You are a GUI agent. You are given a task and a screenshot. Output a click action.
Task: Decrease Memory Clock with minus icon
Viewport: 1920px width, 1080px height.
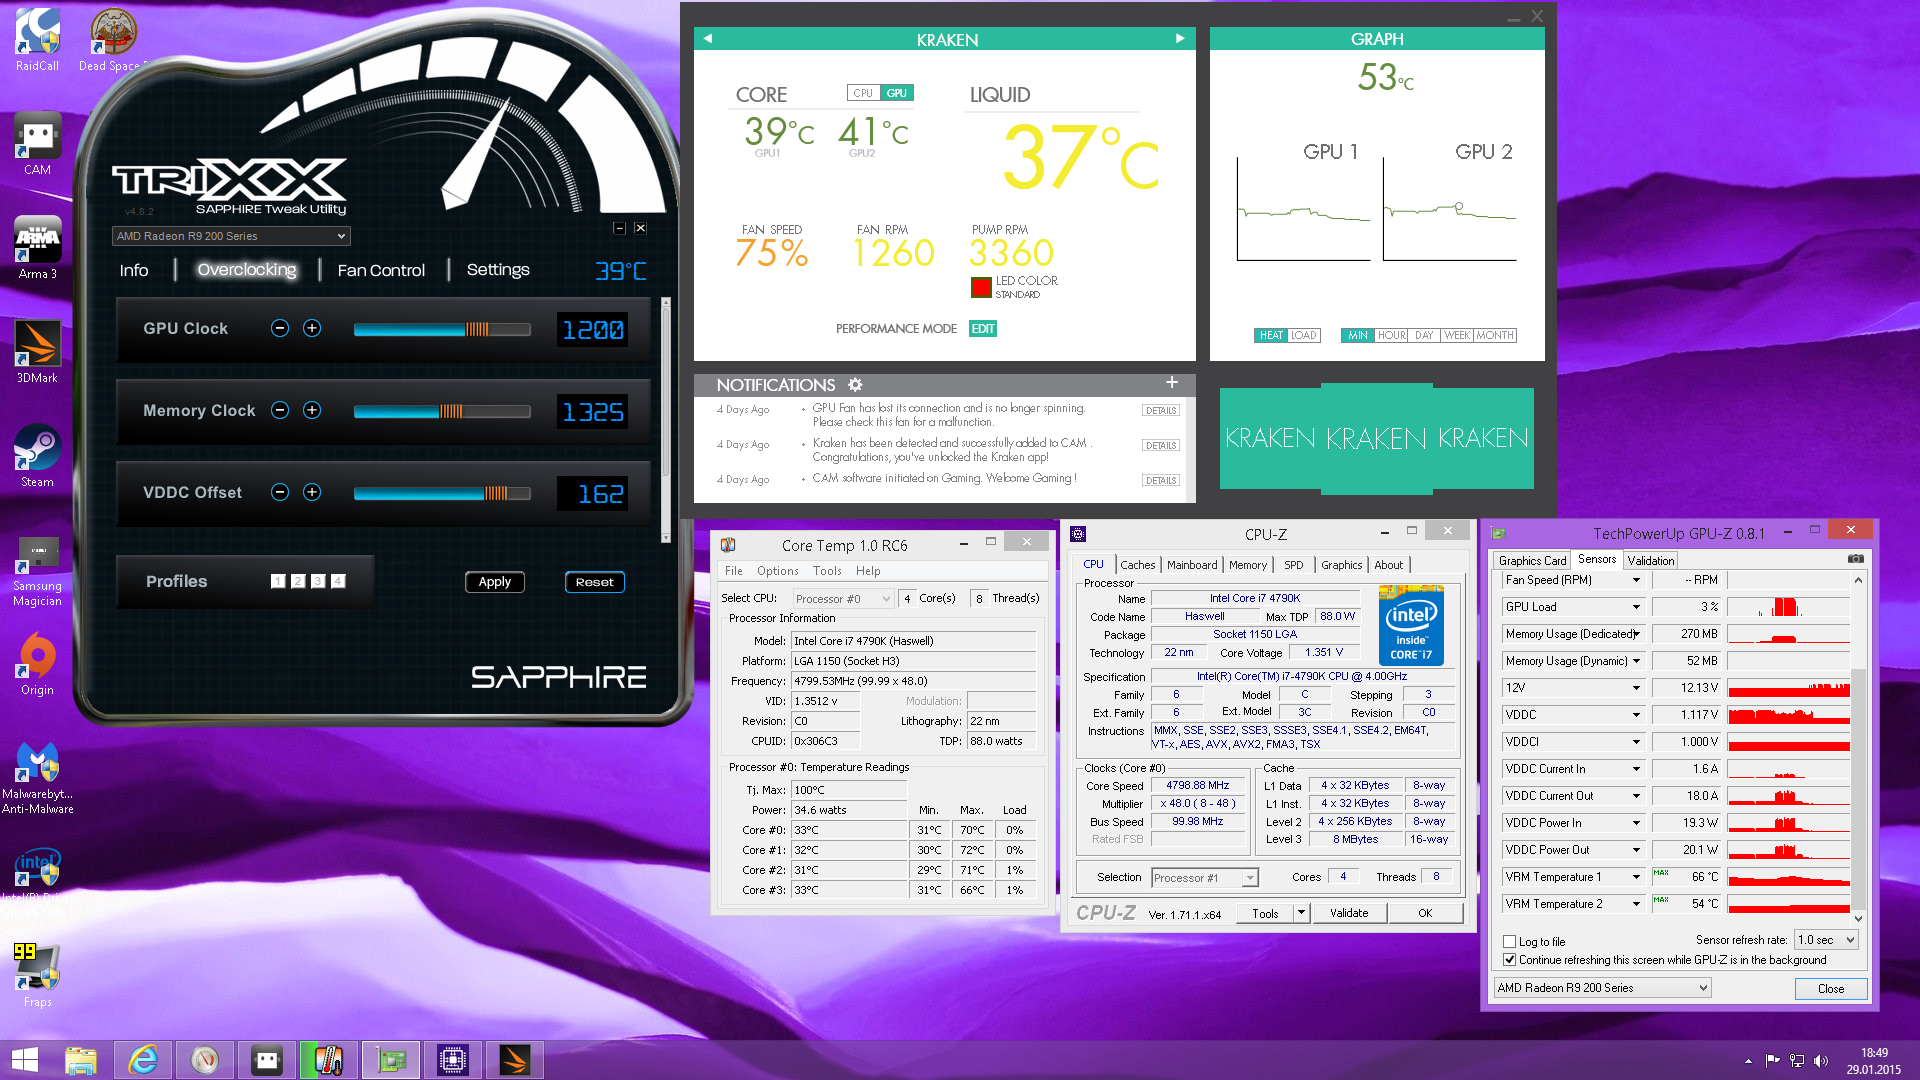(x=280, y=410)
